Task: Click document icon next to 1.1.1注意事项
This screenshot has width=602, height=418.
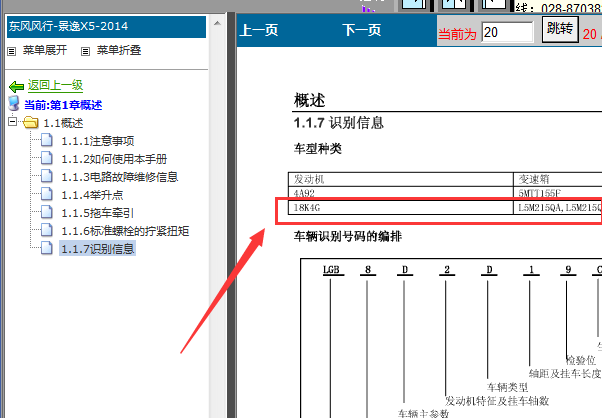Action: point(46,140)
